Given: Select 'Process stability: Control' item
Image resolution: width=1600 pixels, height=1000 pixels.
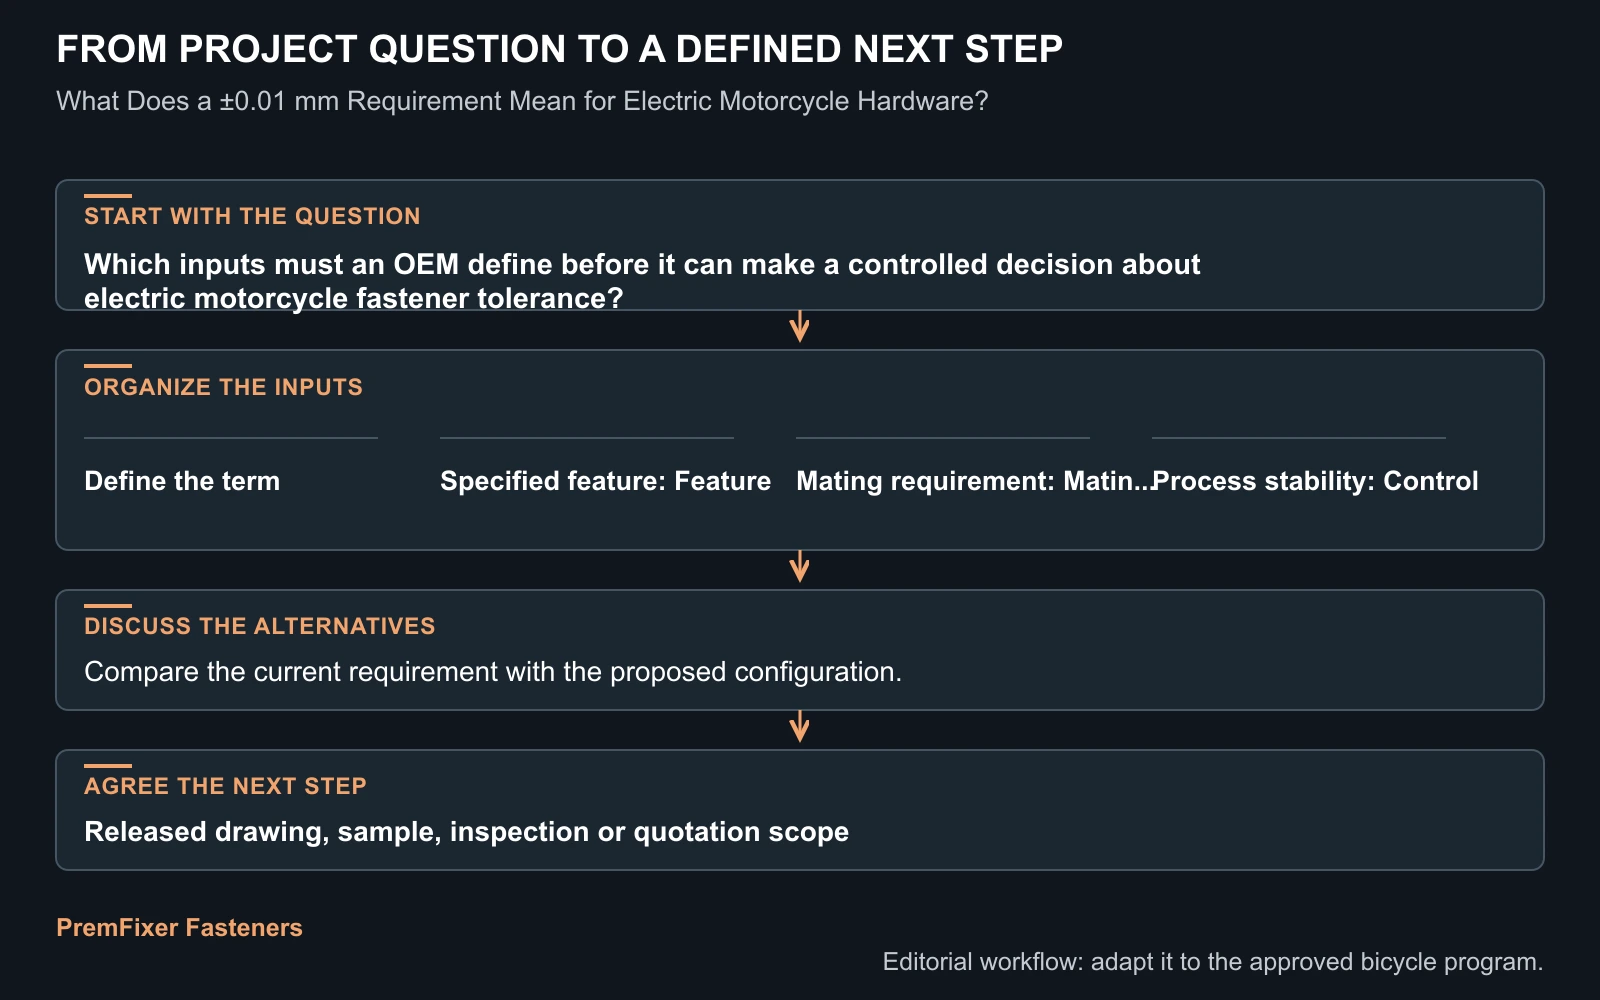Looking at the screenshot, I should tap(1315, 481).
